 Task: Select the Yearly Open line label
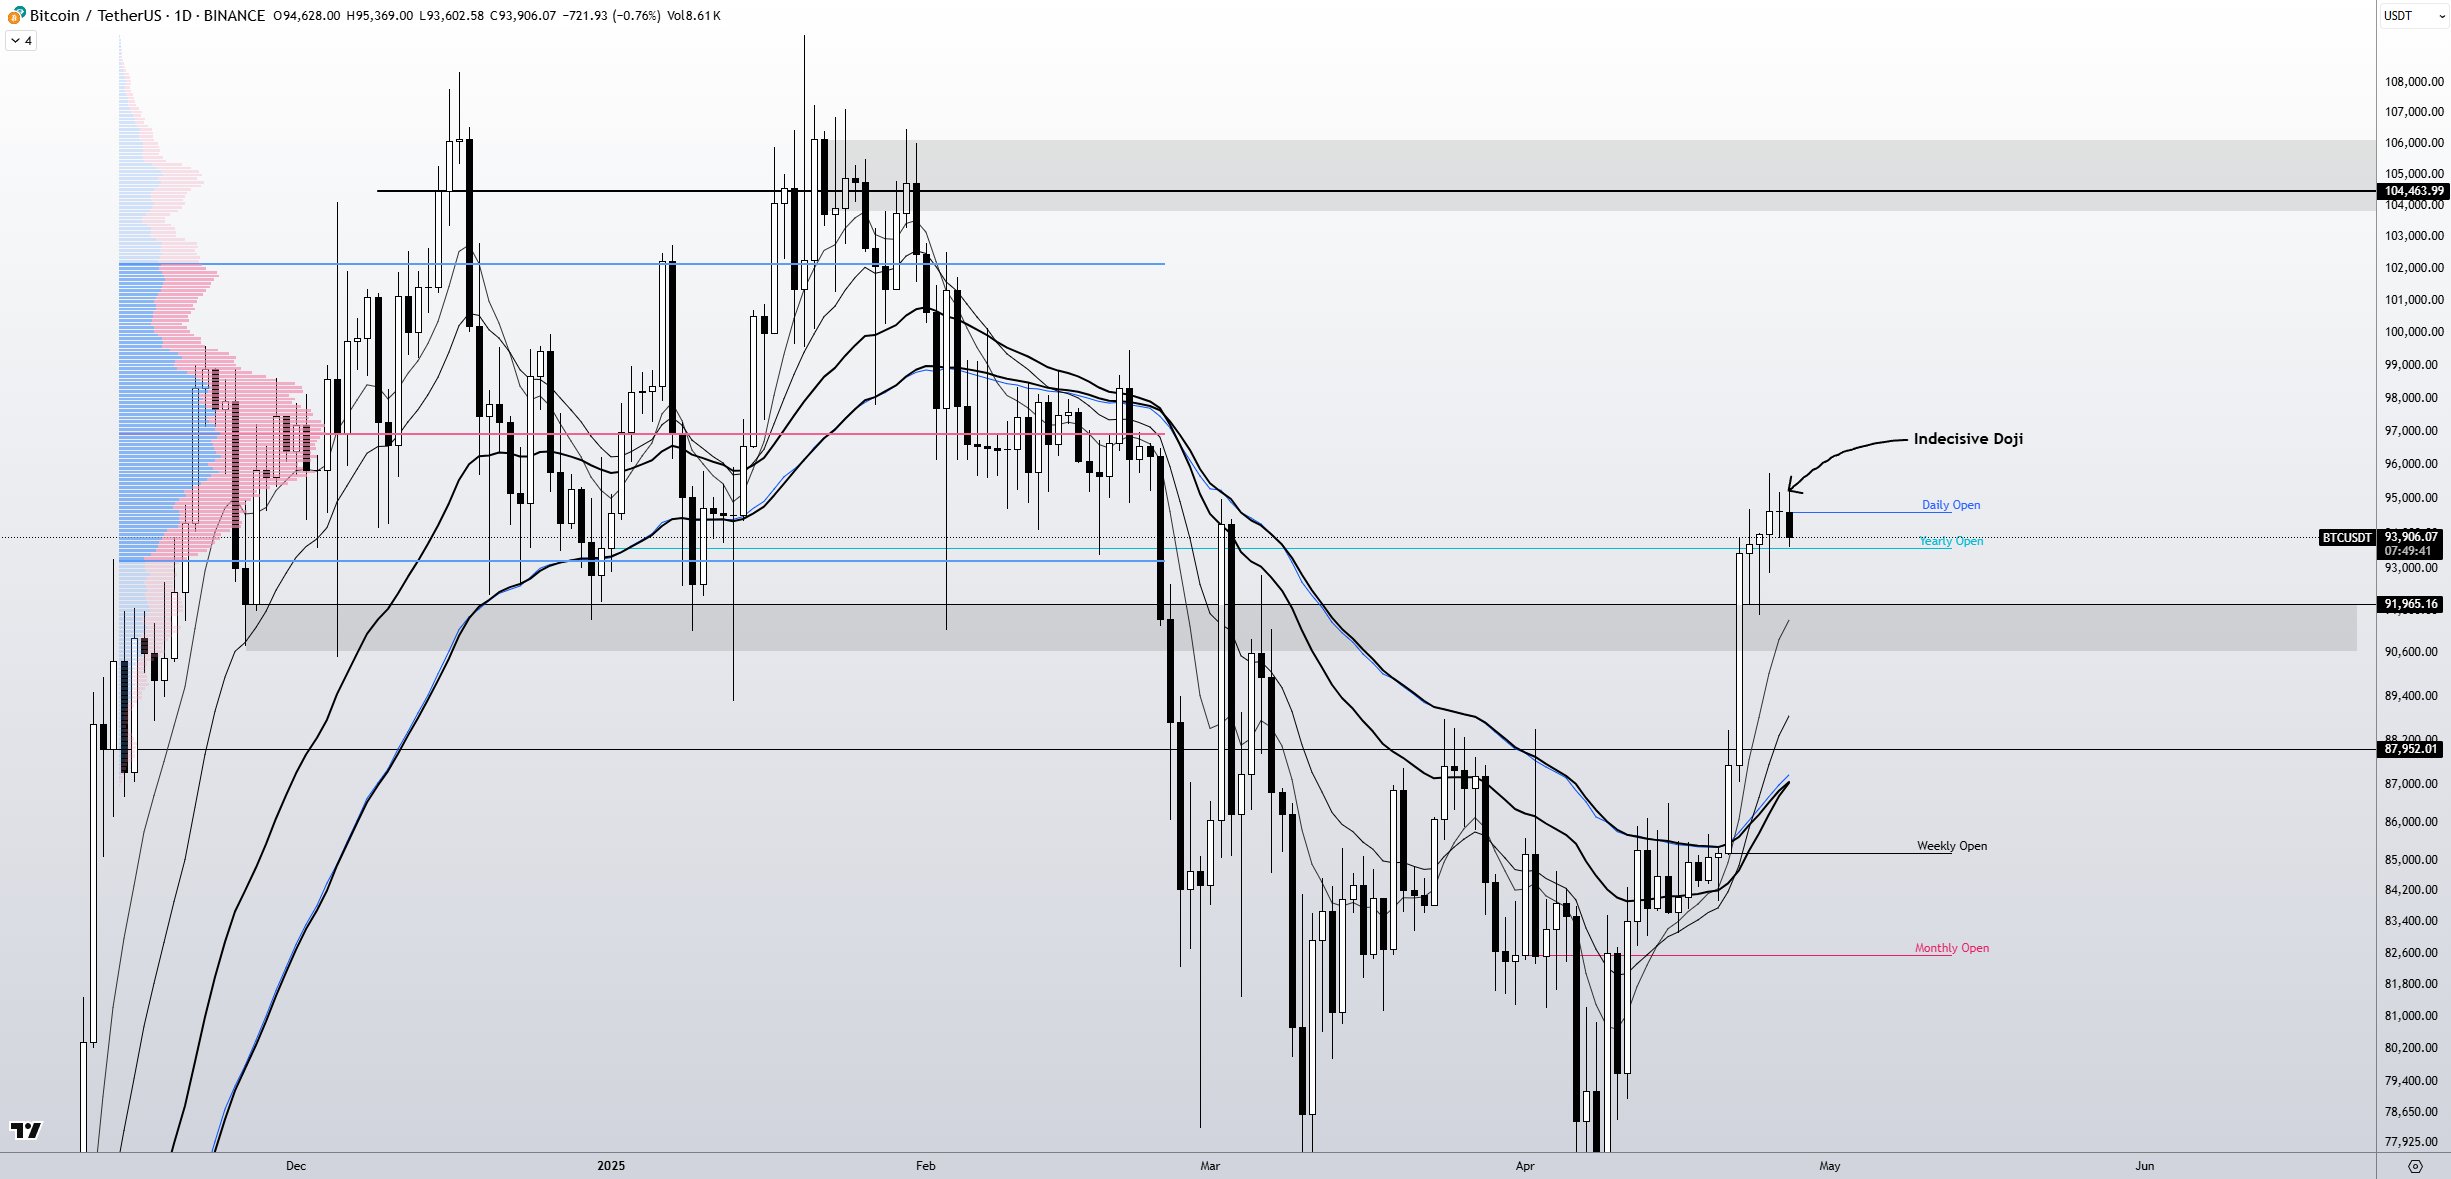coord(1950,541)
